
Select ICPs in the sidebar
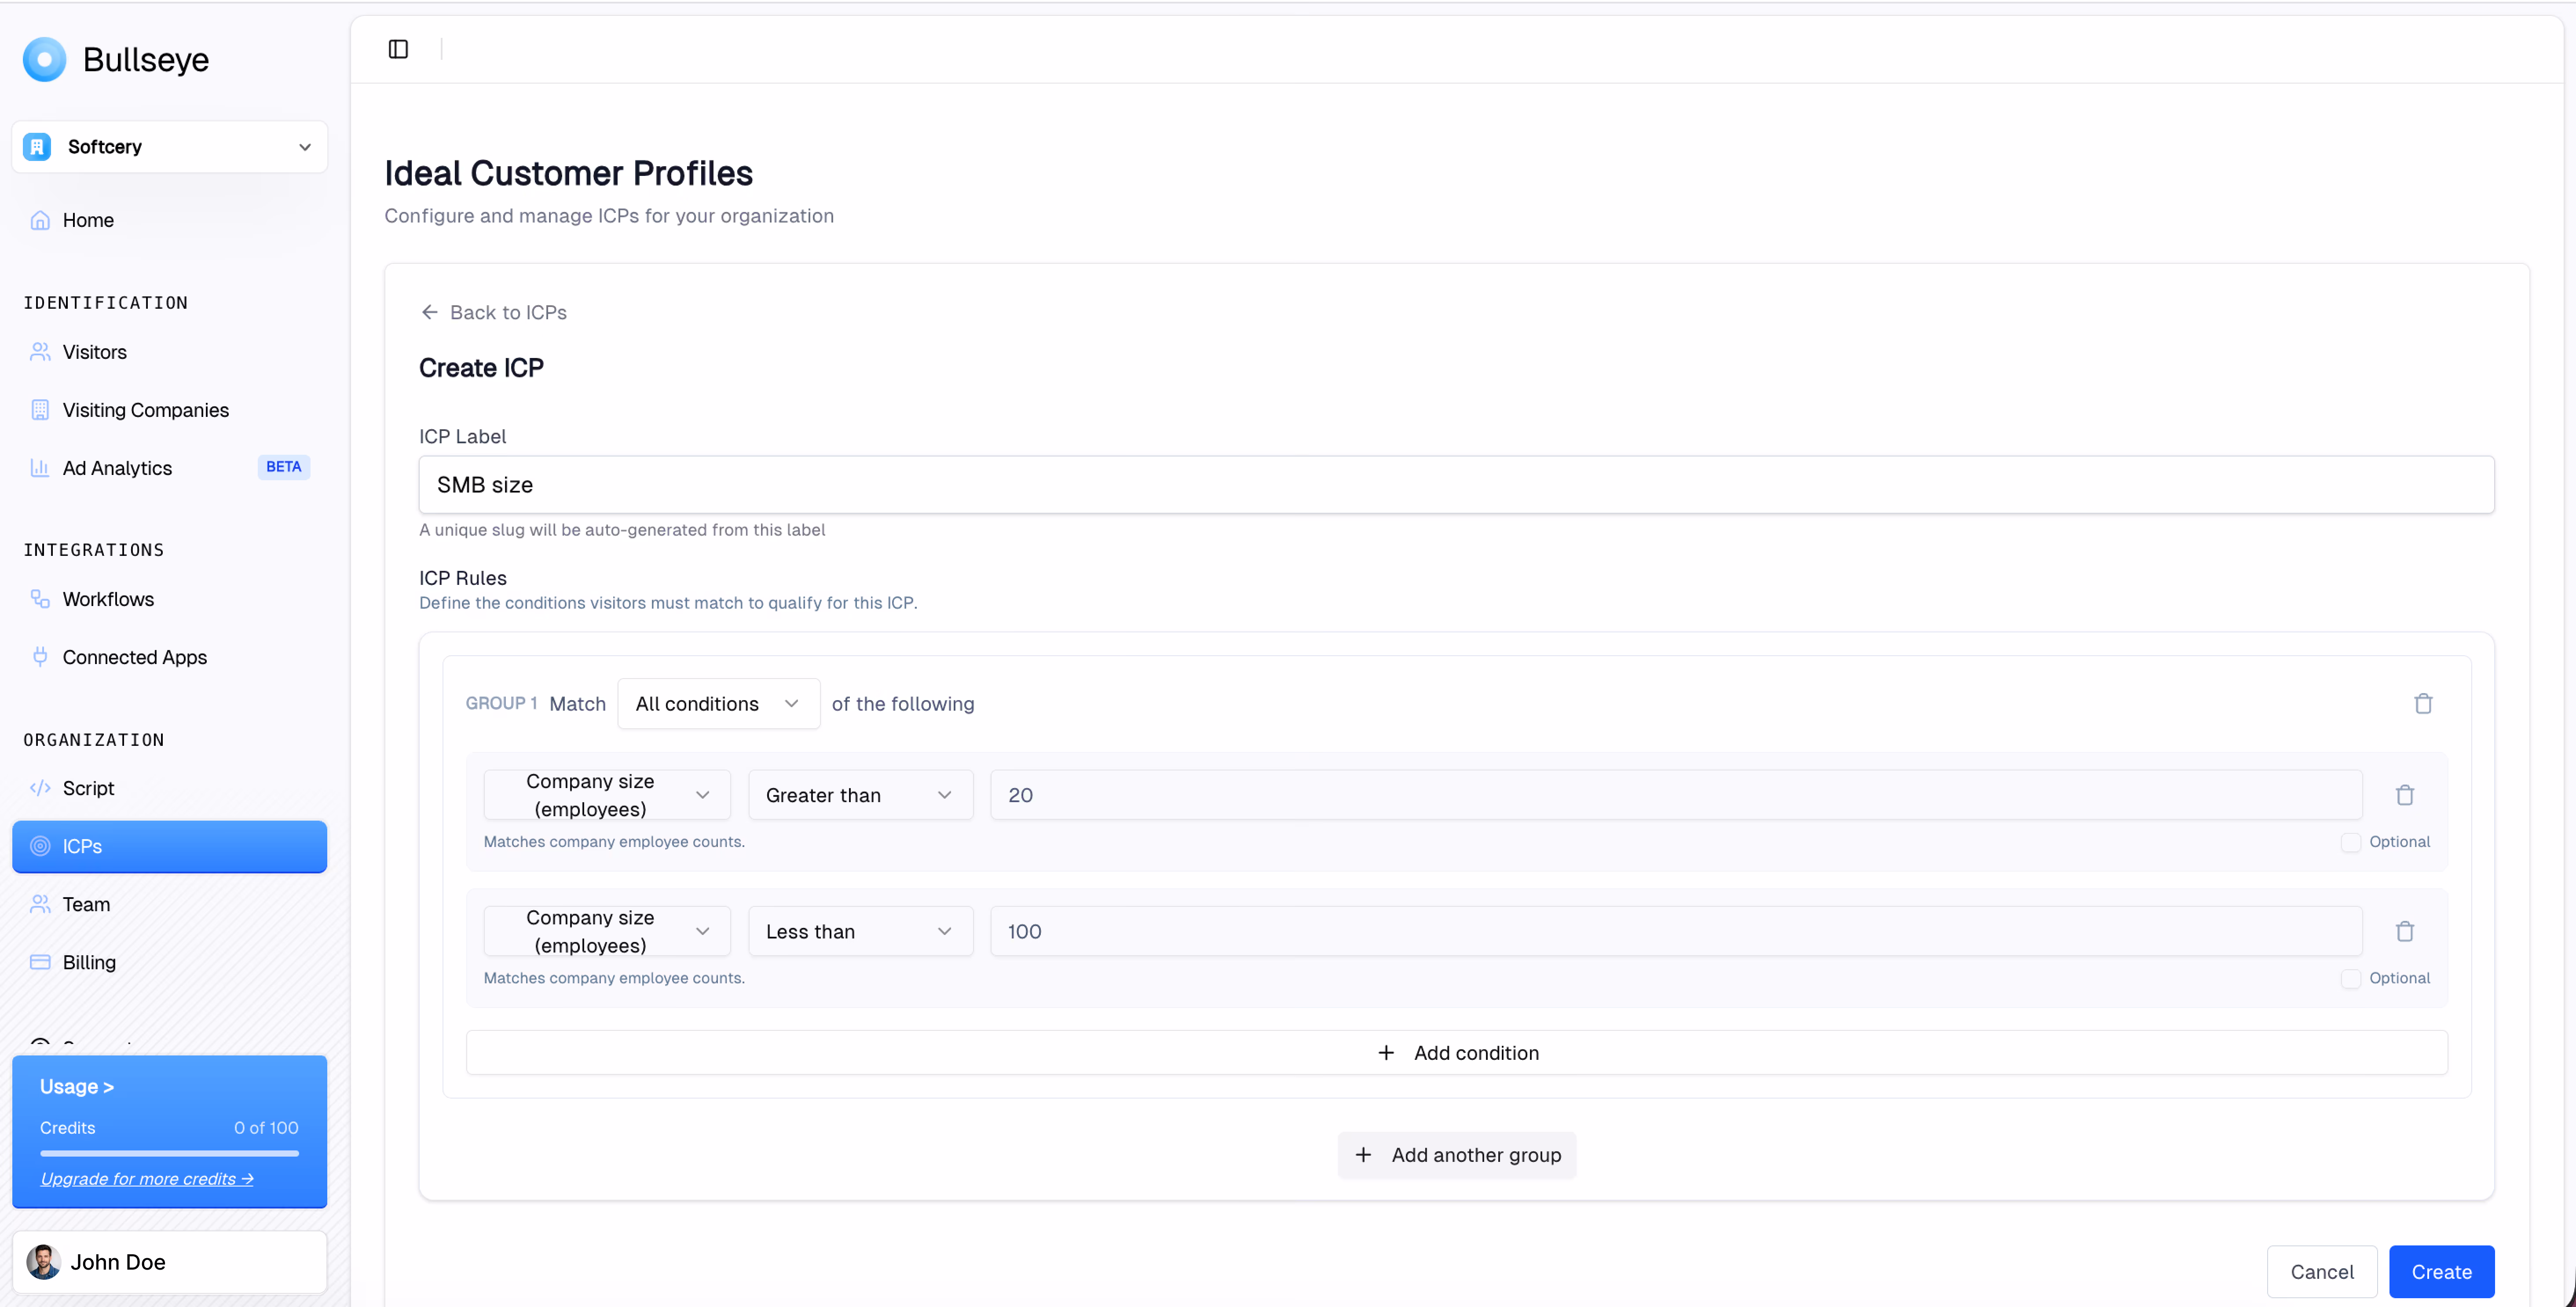point(169,846)
